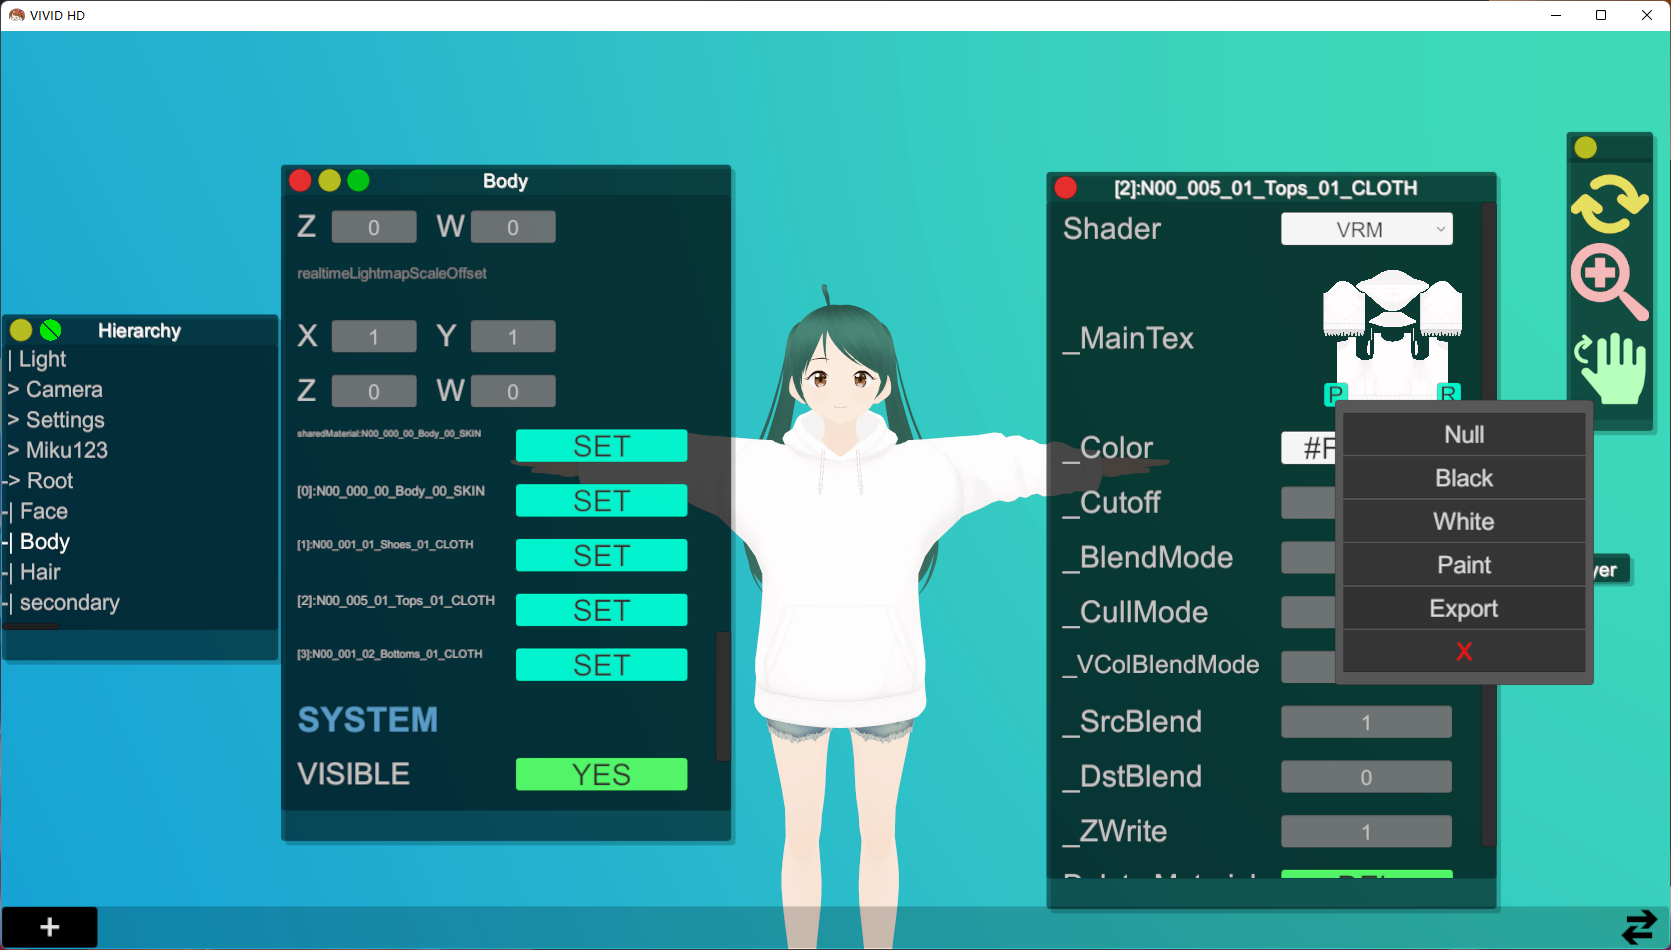Click the _DstBlend value field
This screenshot has height=950, width=1671.
point(1366,777)
